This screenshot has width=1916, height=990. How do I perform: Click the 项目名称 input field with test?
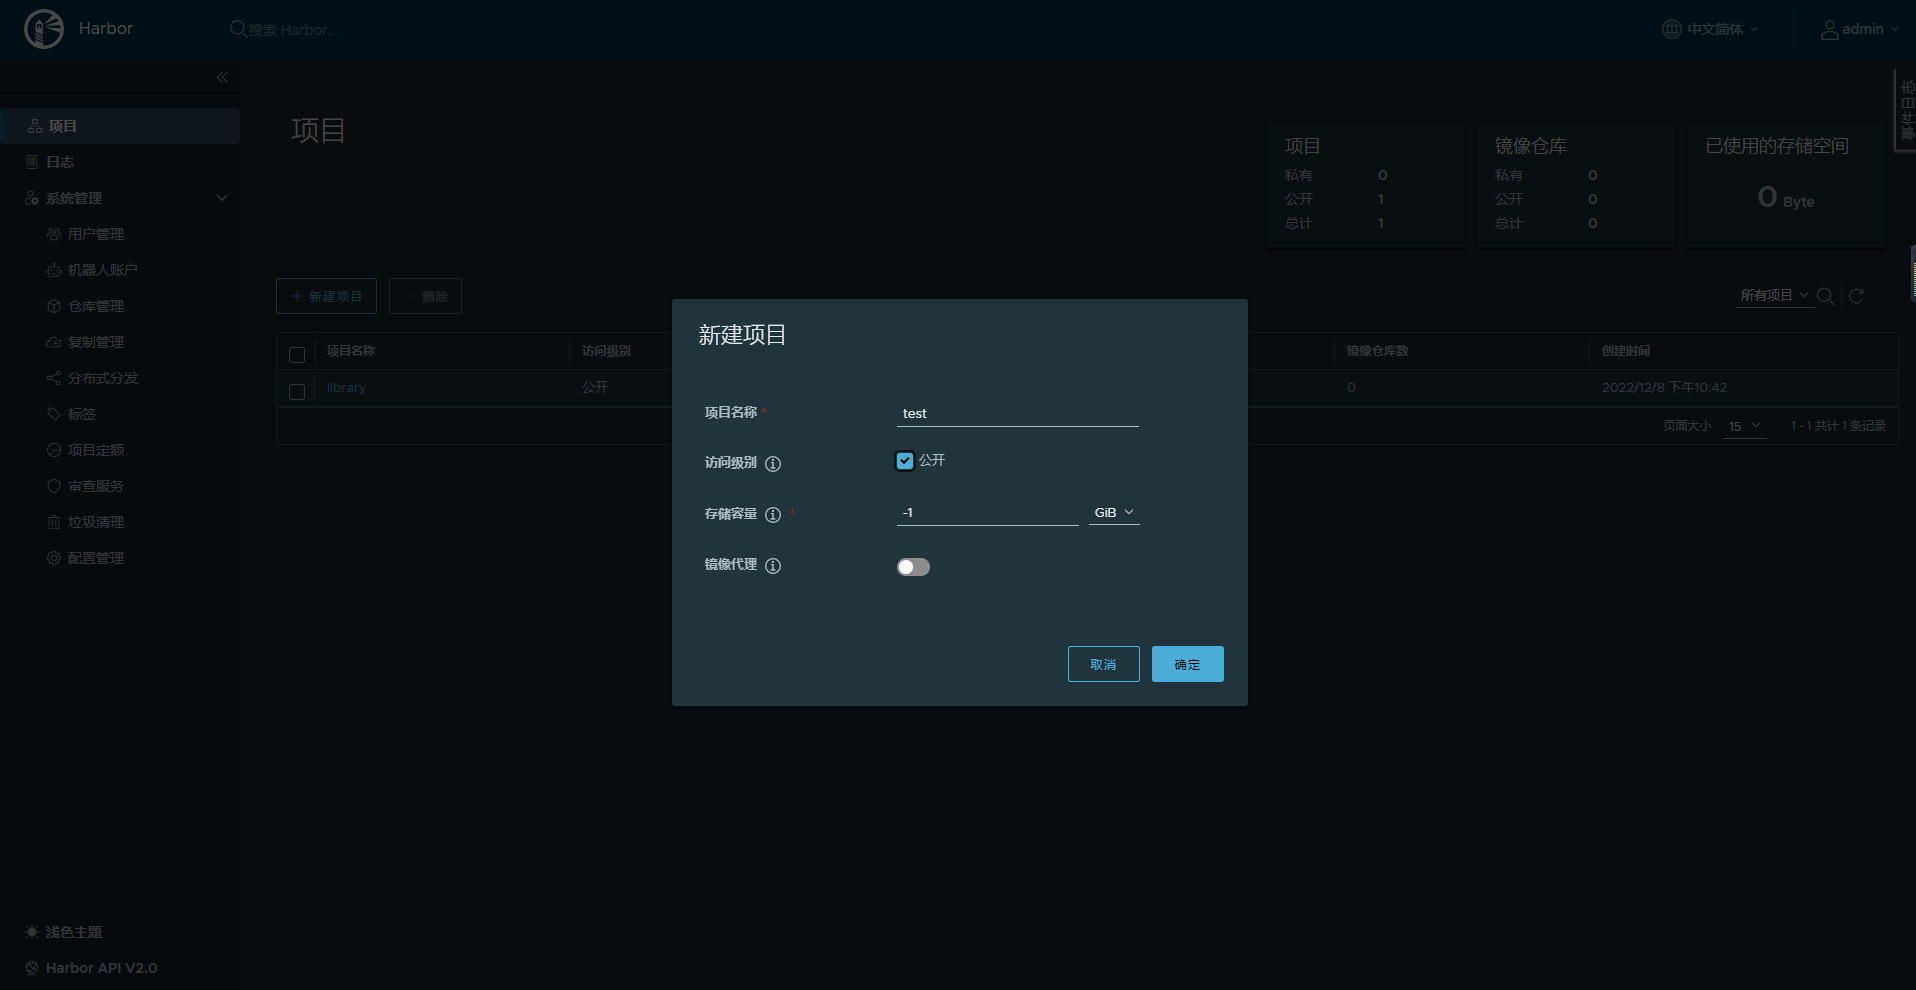[x=1018, y=413]
